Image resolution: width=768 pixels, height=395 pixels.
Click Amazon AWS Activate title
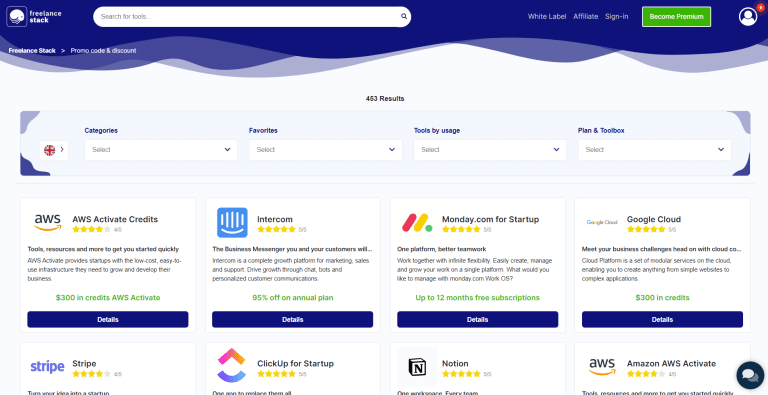672,364
